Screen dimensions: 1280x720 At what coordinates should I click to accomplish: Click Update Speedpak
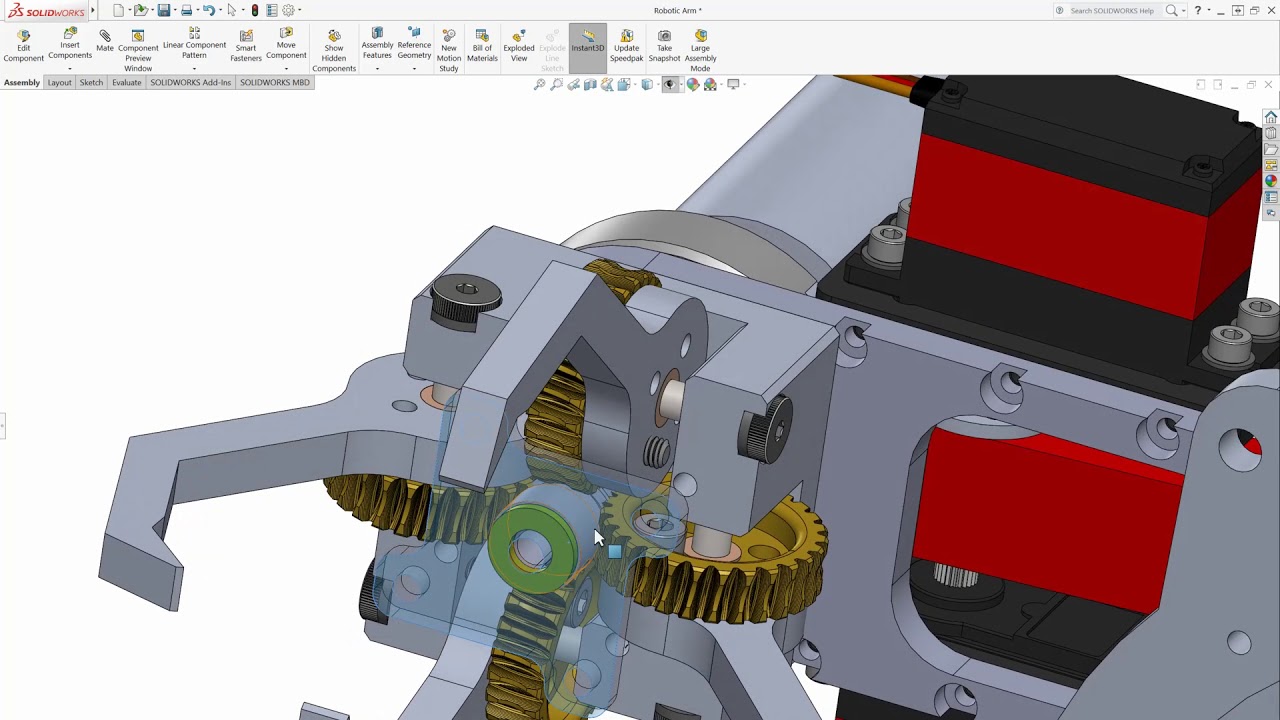click(627, 46)
